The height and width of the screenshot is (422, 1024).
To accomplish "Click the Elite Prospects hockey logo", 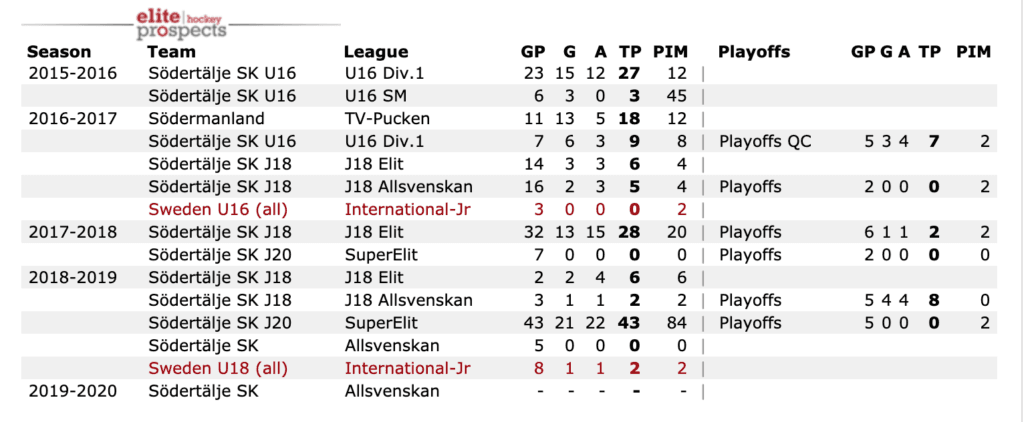I will [x=180, y=23].
